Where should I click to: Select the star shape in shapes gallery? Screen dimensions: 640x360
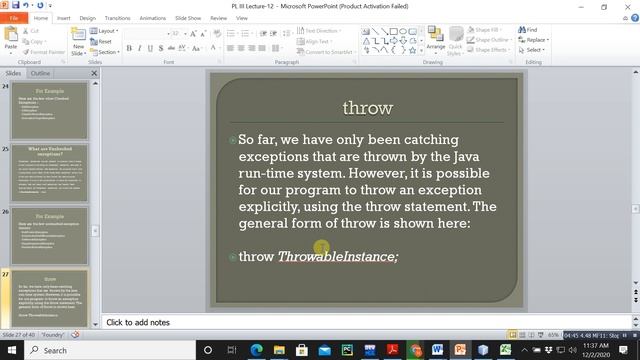point(413,50)
